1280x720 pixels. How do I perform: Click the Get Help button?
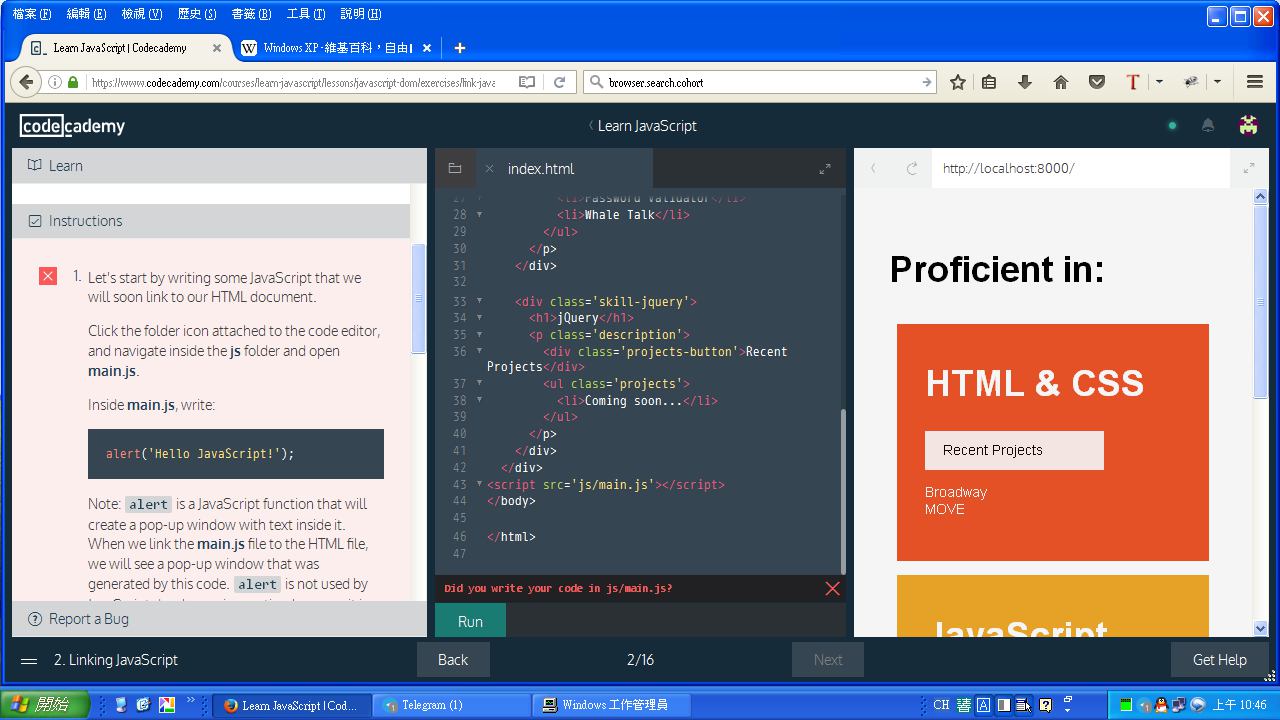point(1219,660)
